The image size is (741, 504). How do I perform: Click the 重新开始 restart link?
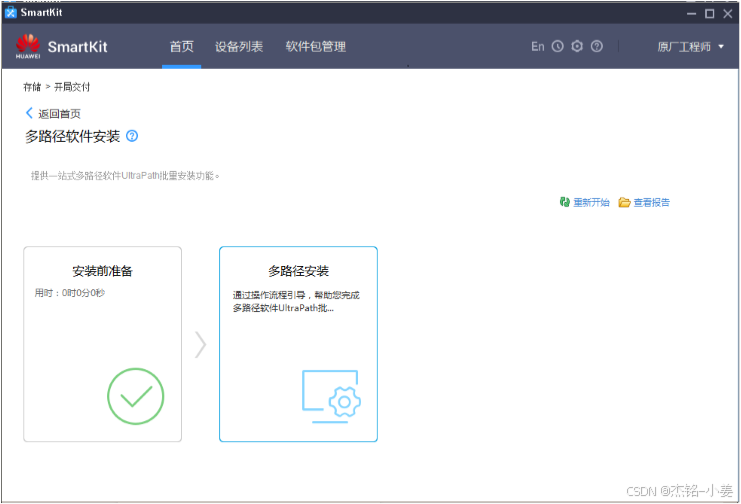pos(591,203)
